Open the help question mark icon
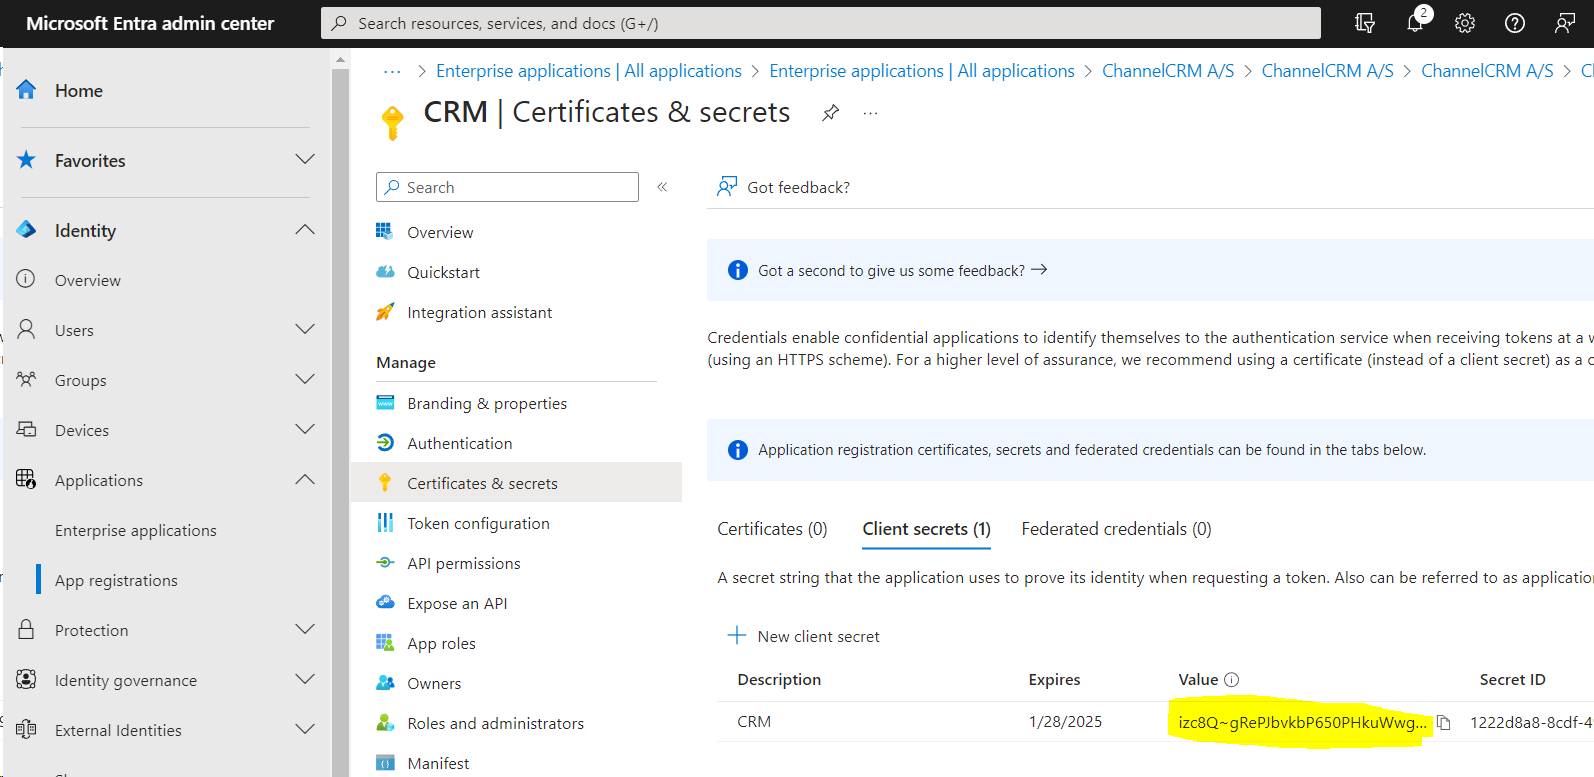Viewport: 1594px width, 777px height. (1515, 23)
